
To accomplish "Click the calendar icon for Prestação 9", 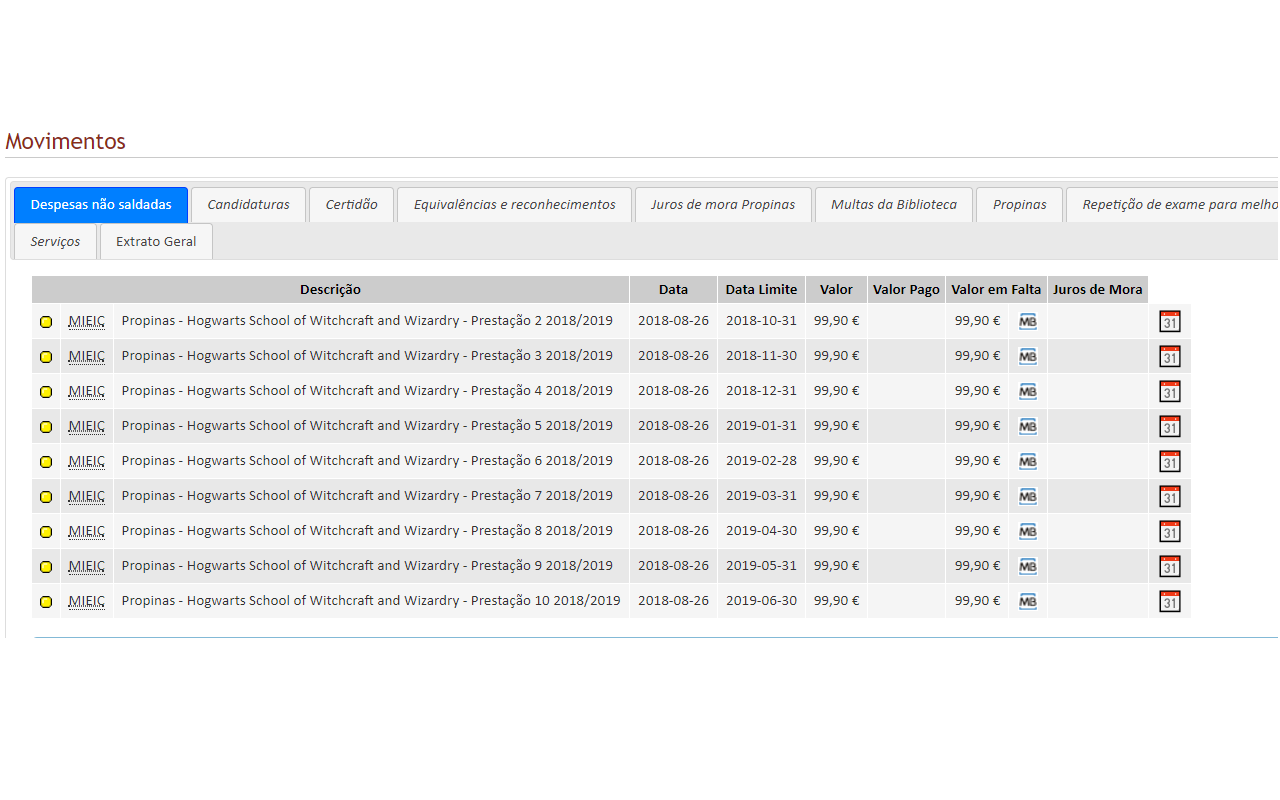I will pos(1170,566).
